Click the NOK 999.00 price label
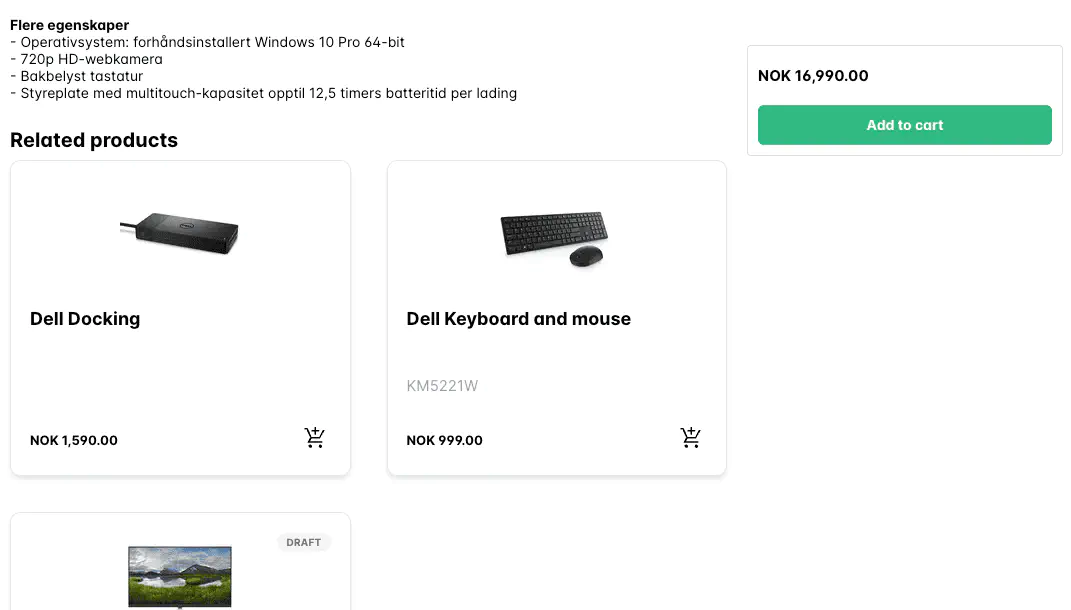The image size is (1071, 610). [x=444, y=440]
